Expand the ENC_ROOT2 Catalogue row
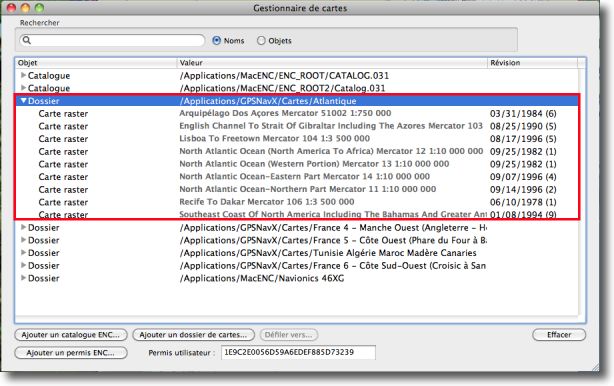The image size is (614, 386). pos(23,88)
